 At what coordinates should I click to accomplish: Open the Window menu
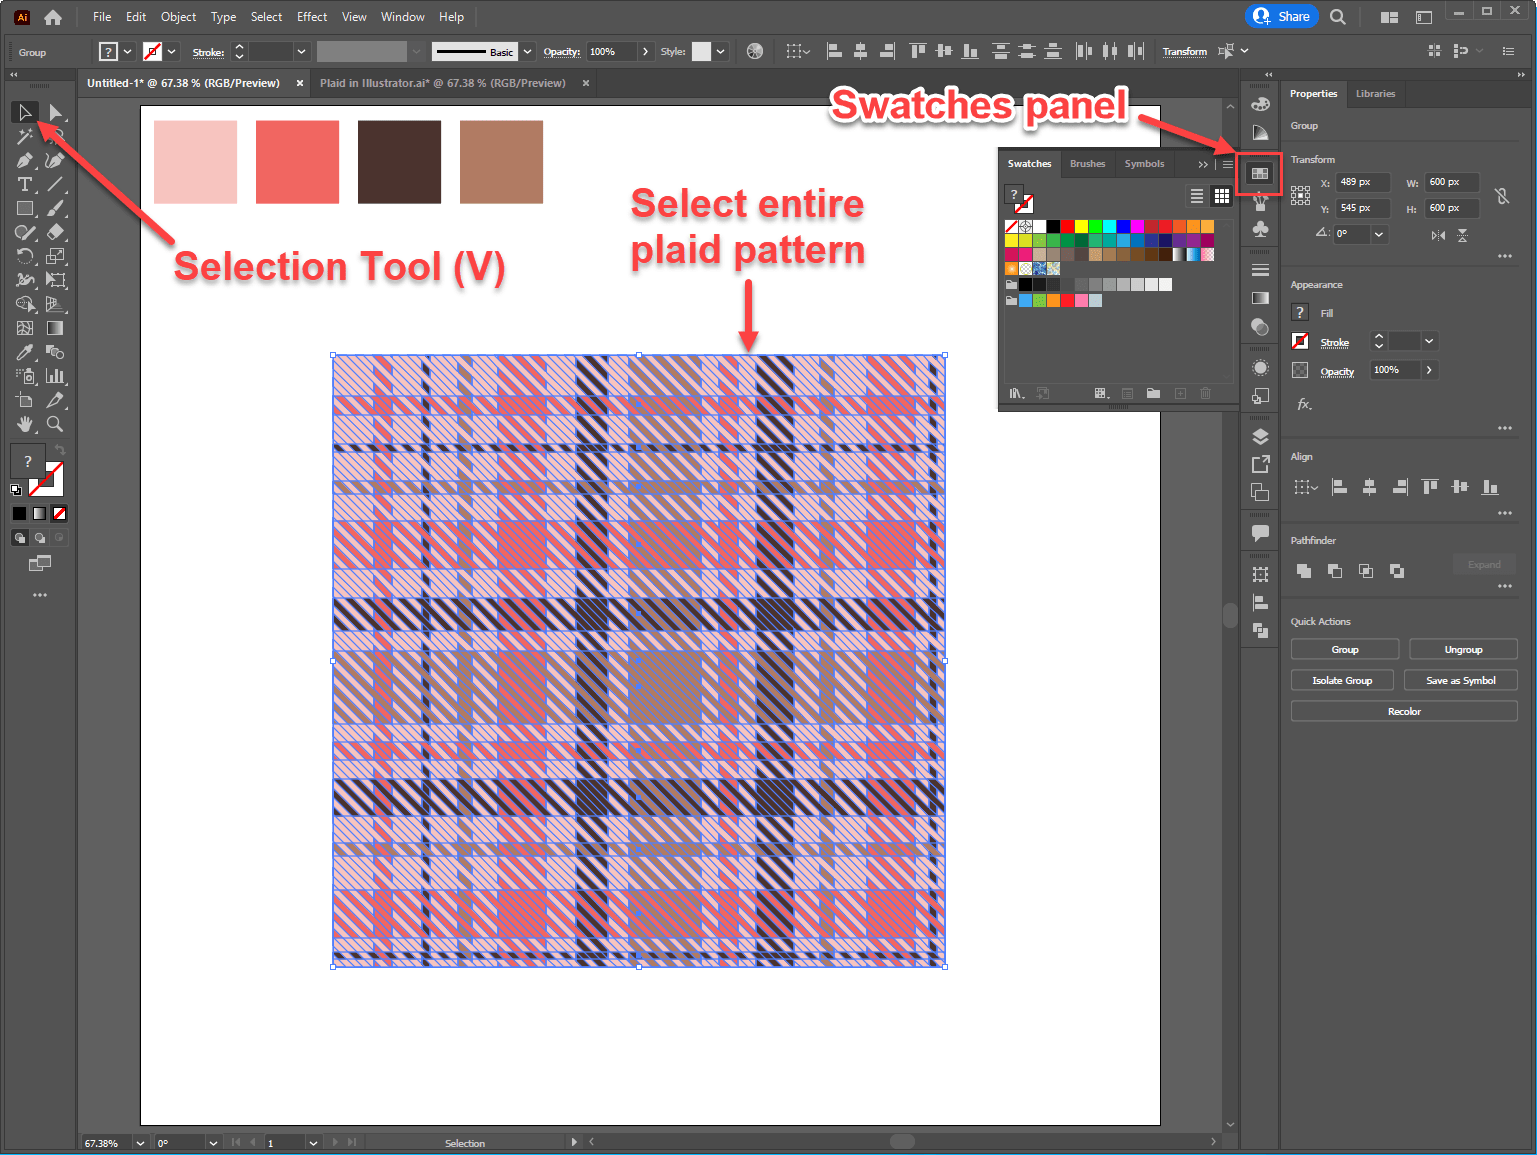(403, 17)
